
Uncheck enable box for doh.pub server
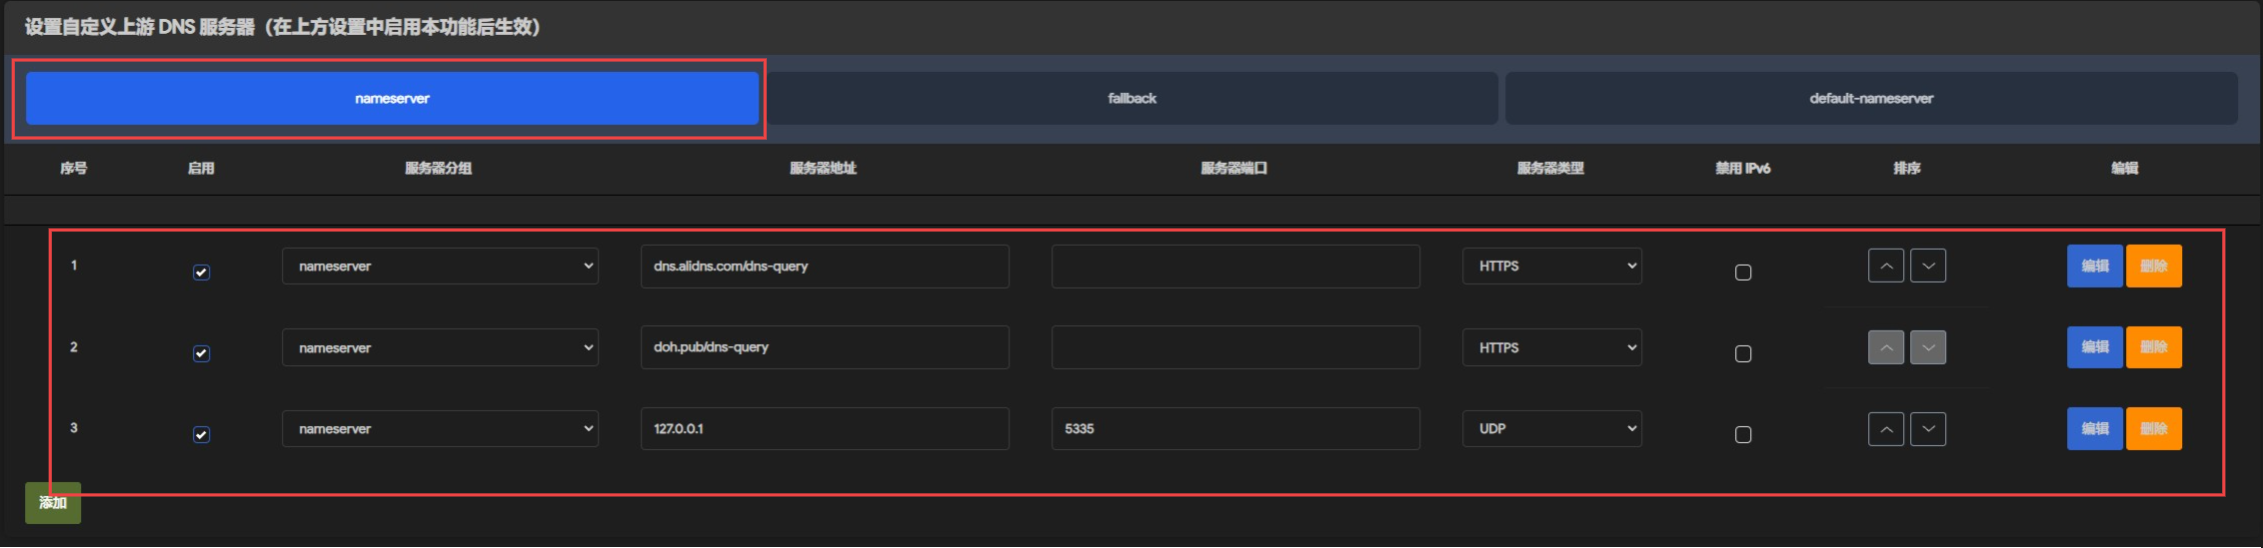point(201,353)
